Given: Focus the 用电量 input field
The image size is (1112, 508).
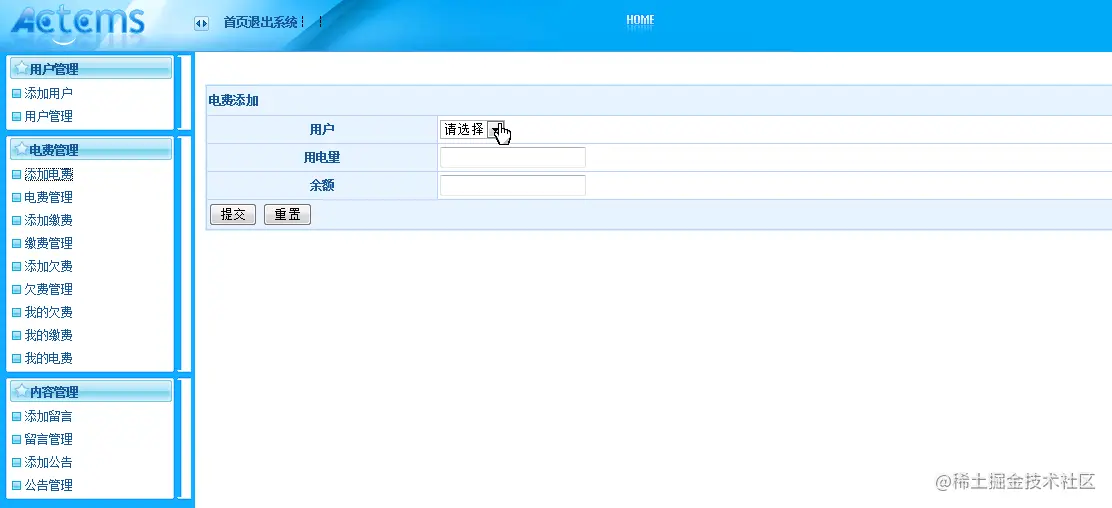Looking at the screenshot, I should point(513,158).
